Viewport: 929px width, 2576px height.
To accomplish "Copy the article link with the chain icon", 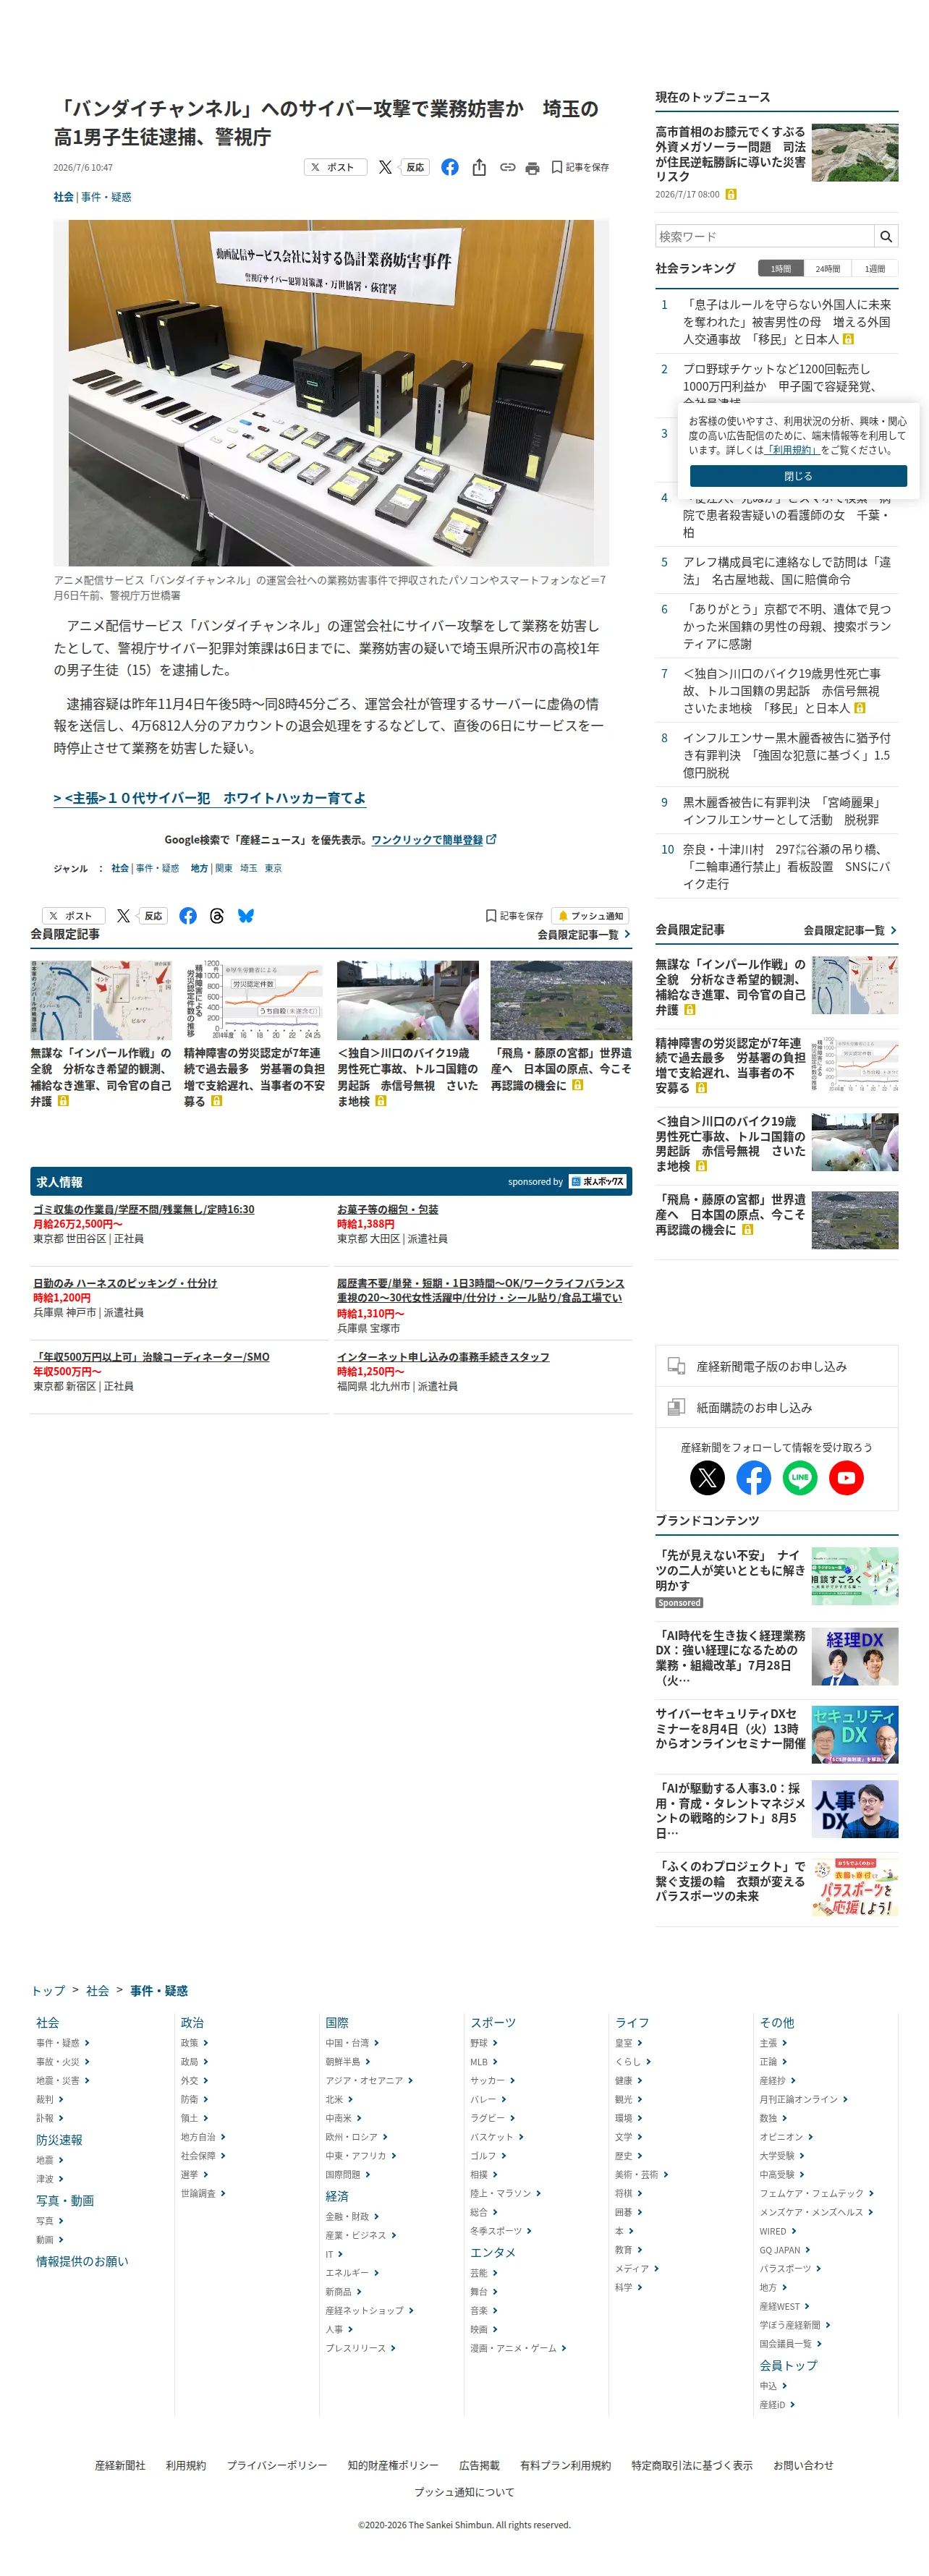I will (507, 167).
